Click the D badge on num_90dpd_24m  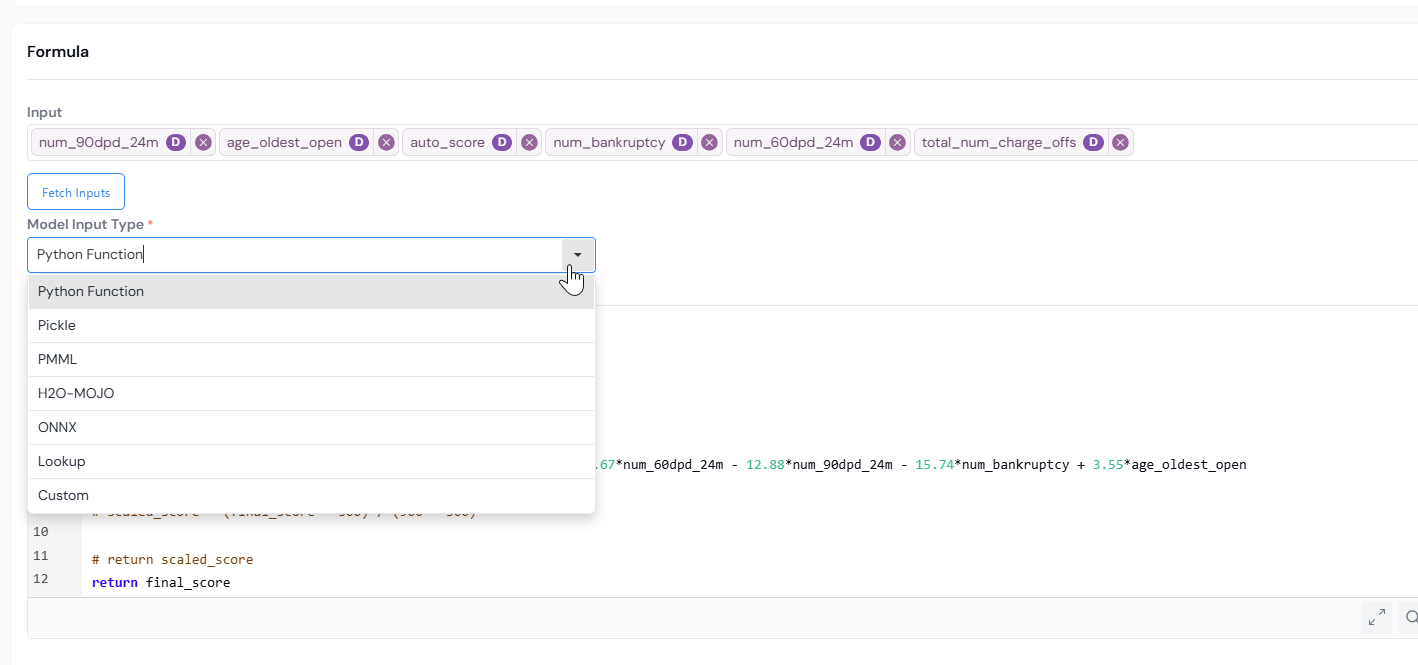click(175, 143)
